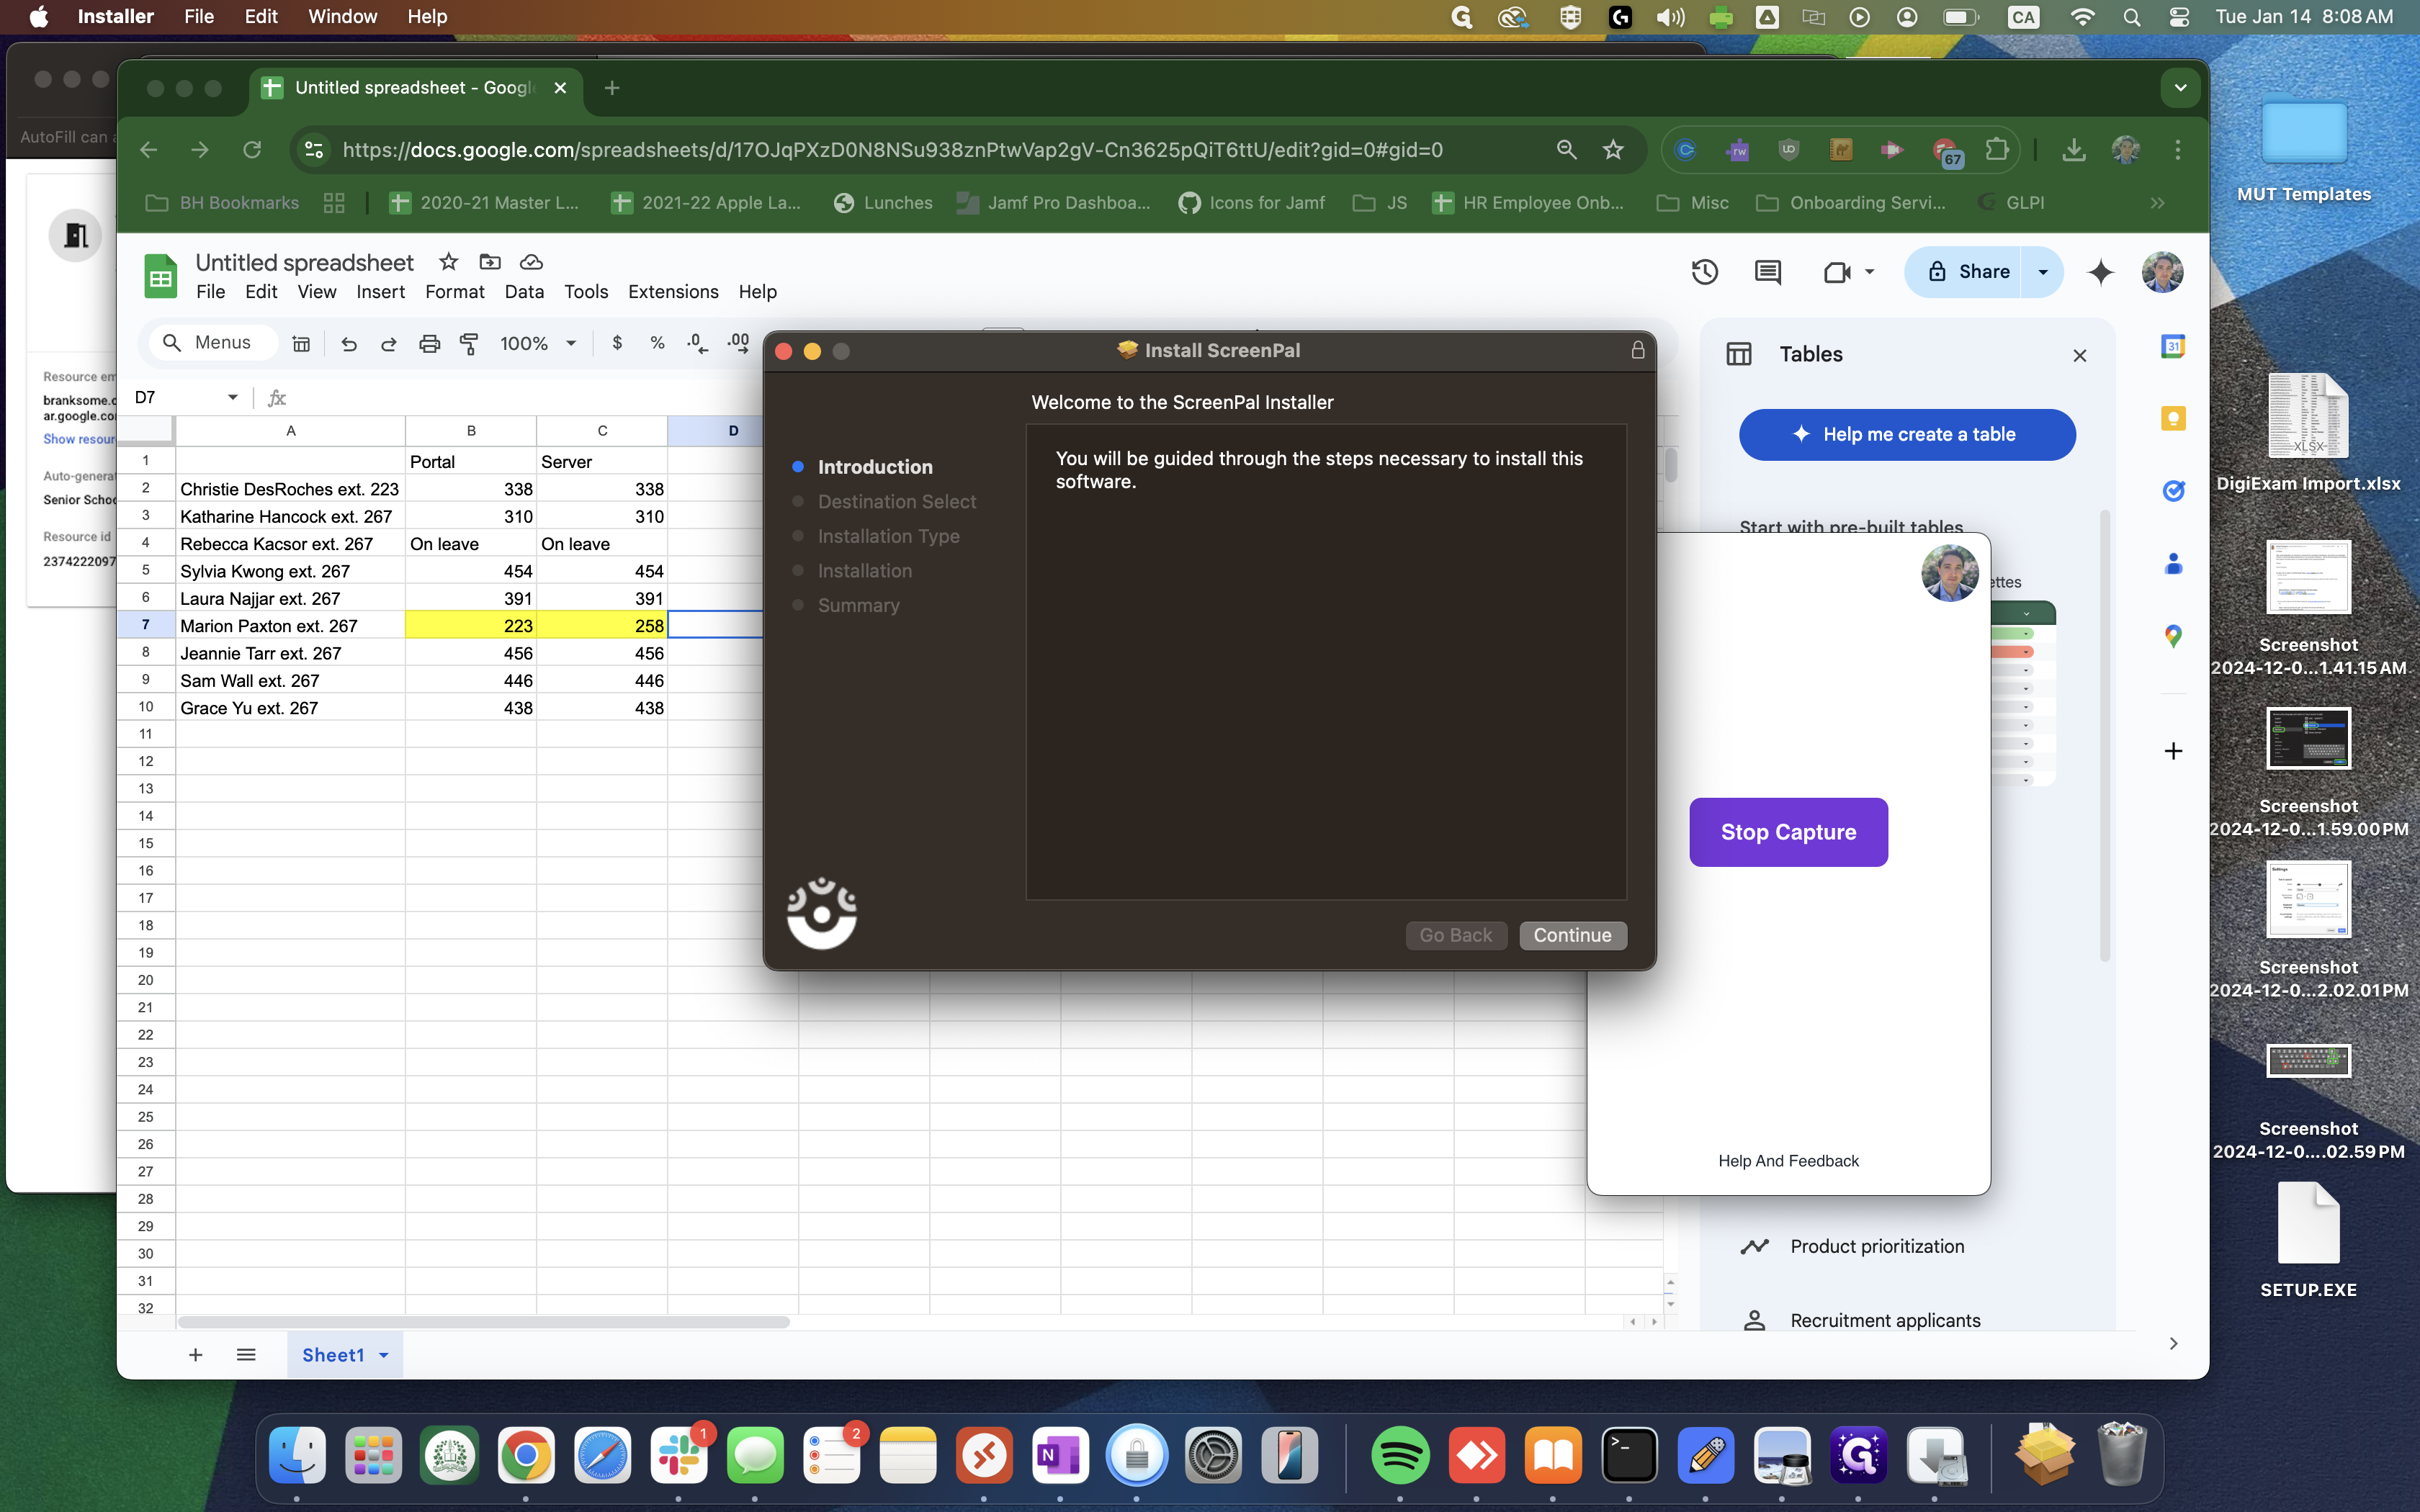Click the move to folder icon
2420x1512 pixels.
(490, 262)
